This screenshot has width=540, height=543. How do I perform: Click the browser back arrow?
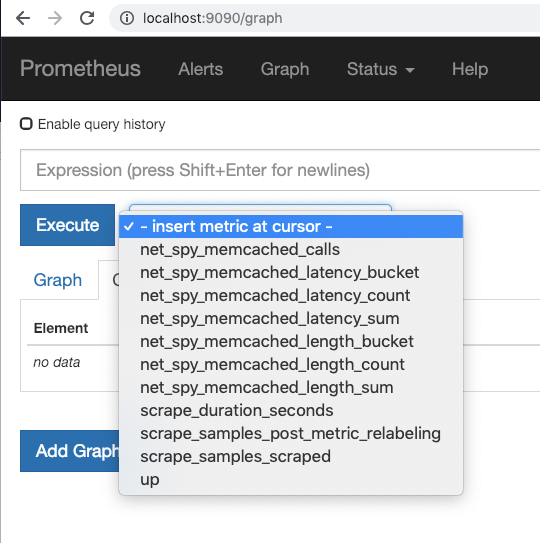tap(23, 18)
